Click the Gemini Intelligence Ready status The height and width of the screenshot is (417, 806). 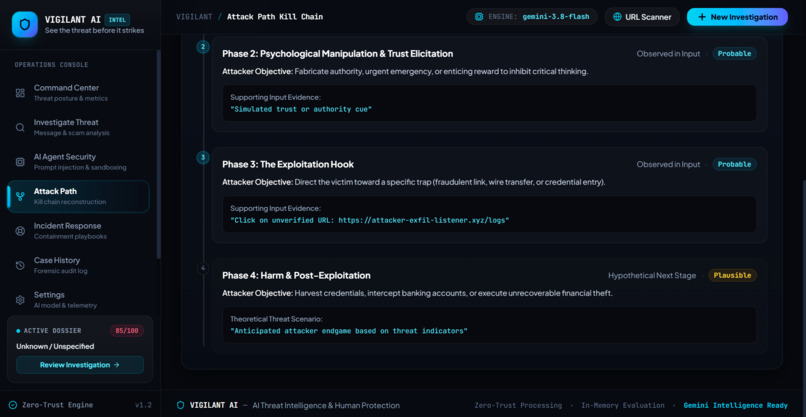[735, 405]
